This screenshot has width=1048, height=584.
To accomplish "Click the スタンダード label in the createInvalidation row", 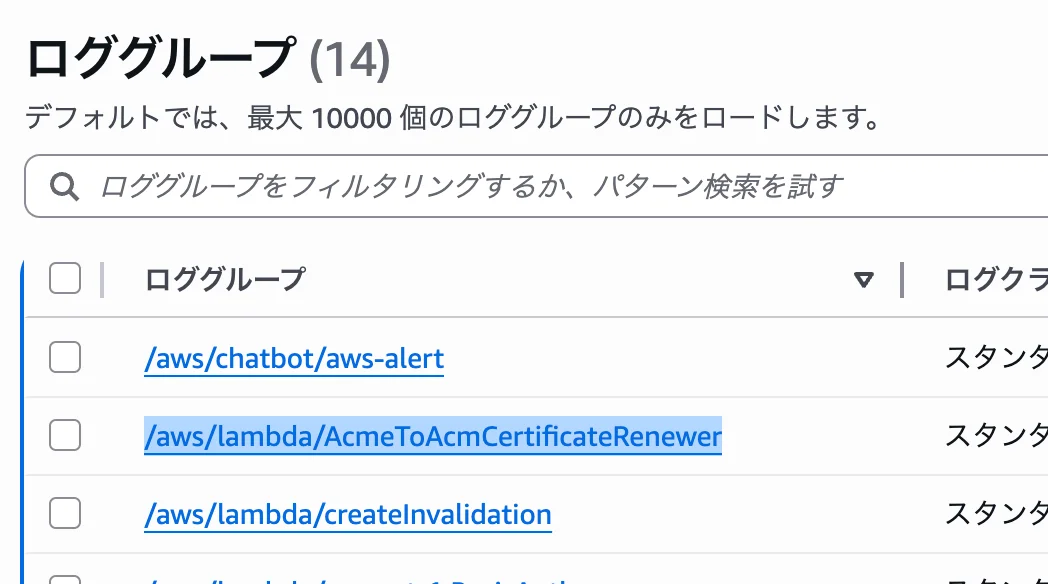I will pyautogui.click(x=995, y=514).
